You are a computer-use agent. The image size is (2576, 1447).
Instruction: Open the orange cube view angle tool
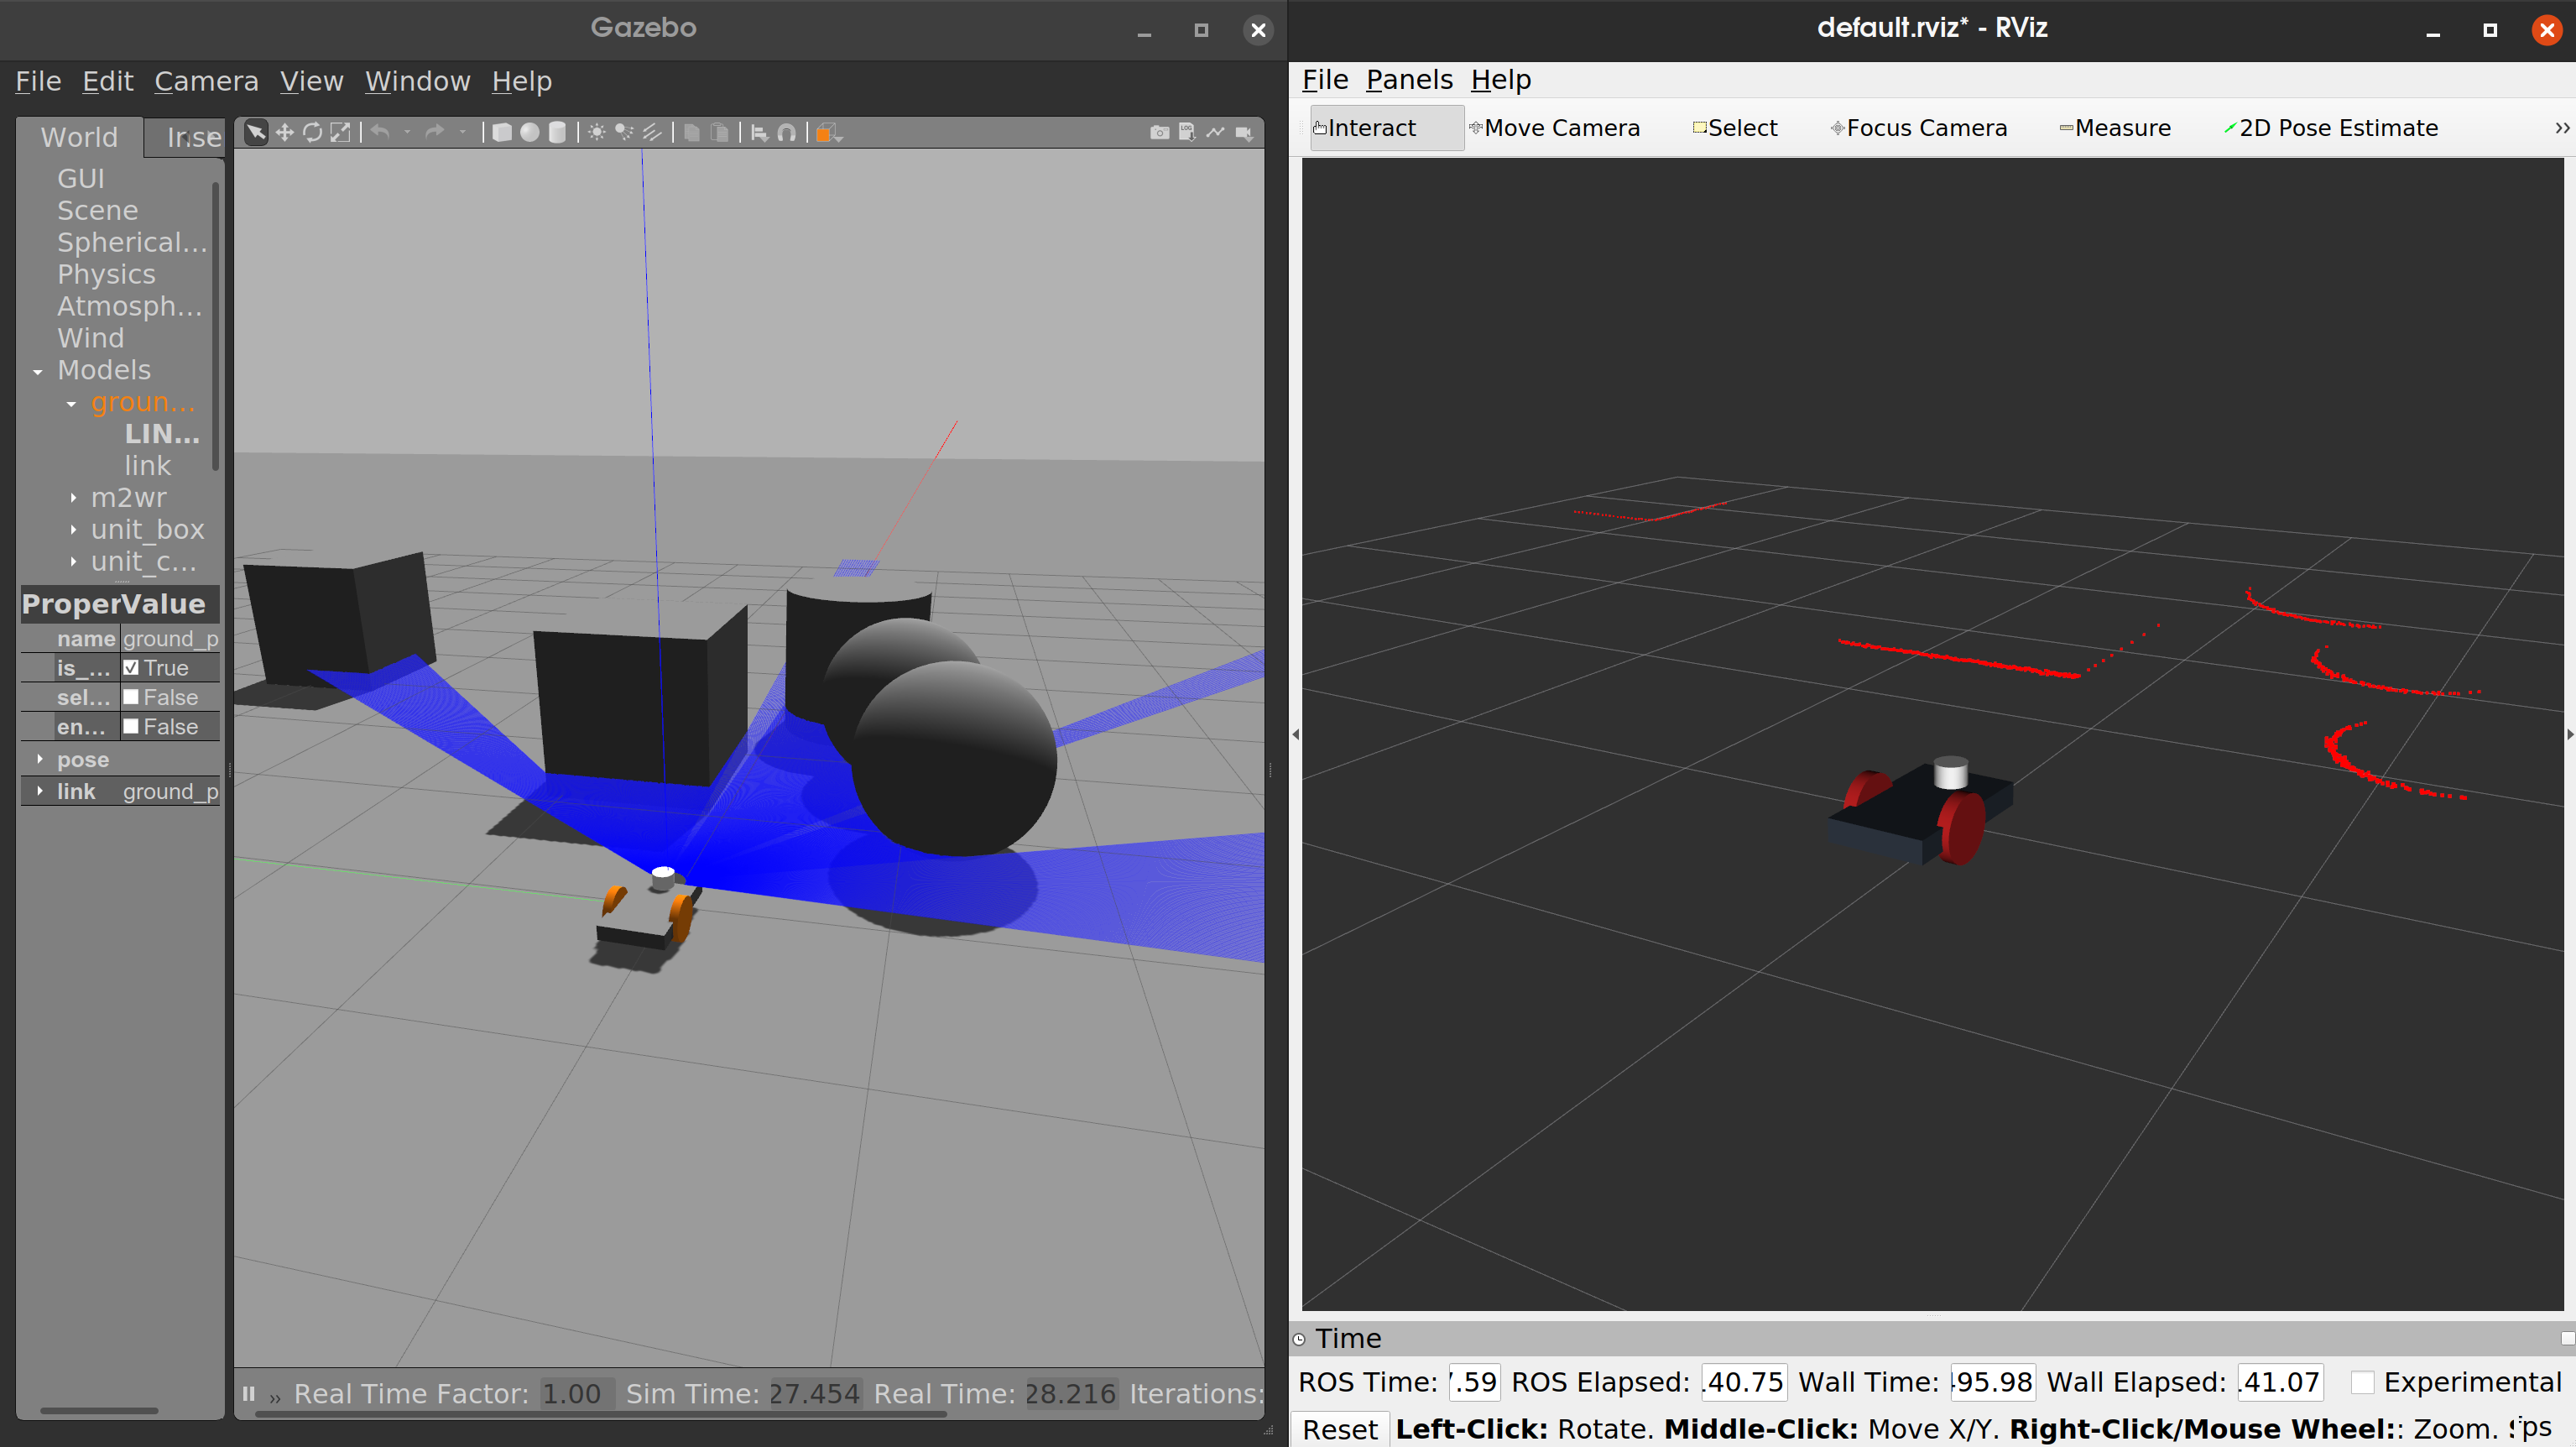click(828, 132)
